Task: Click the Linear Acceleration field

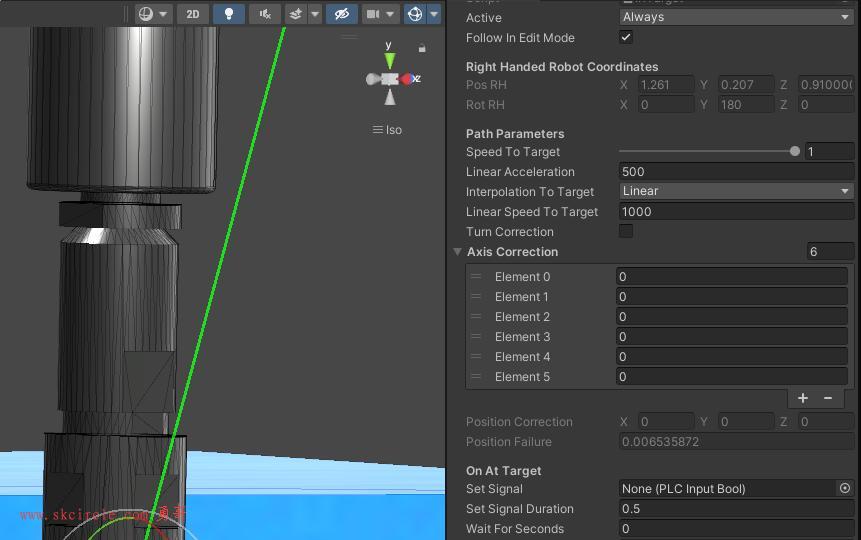Action: point(736,171)
